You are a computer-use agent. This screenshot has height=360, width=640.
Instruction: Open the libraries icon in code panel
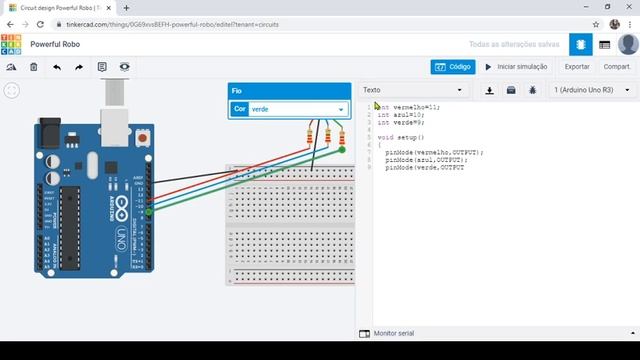click(x=511, y=90)
